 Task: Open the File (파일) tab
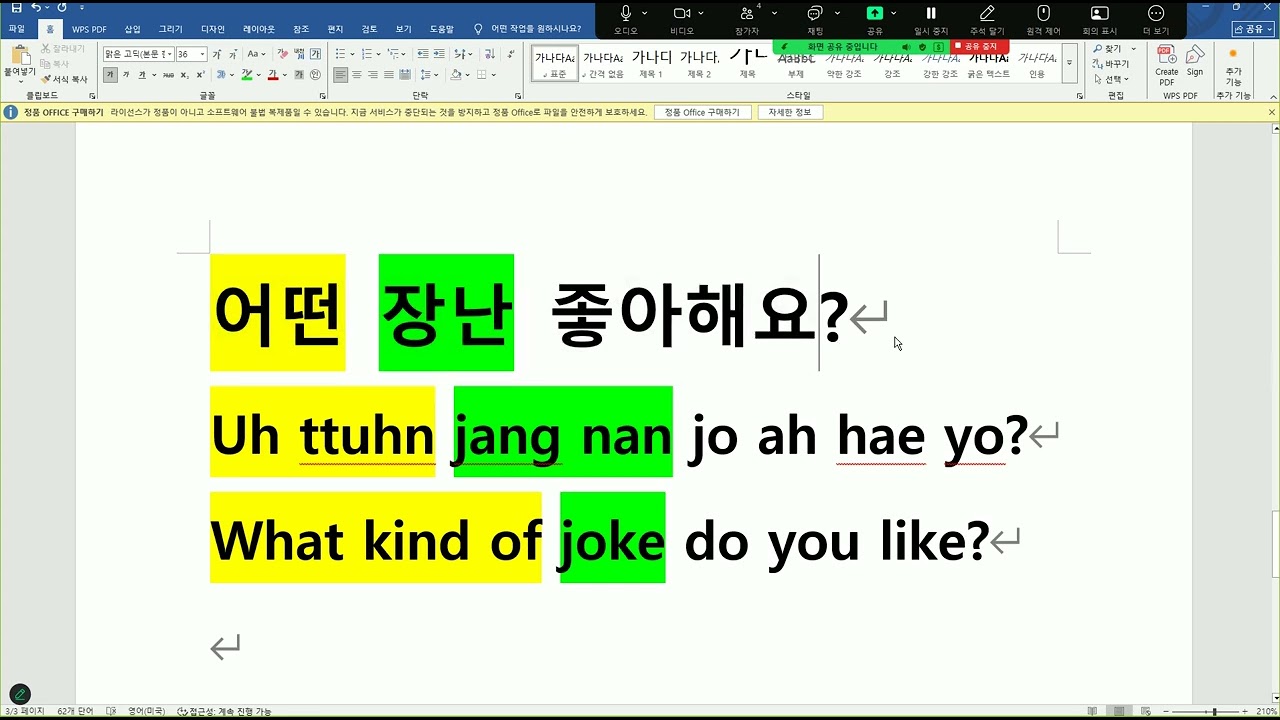tap(16, 29)
